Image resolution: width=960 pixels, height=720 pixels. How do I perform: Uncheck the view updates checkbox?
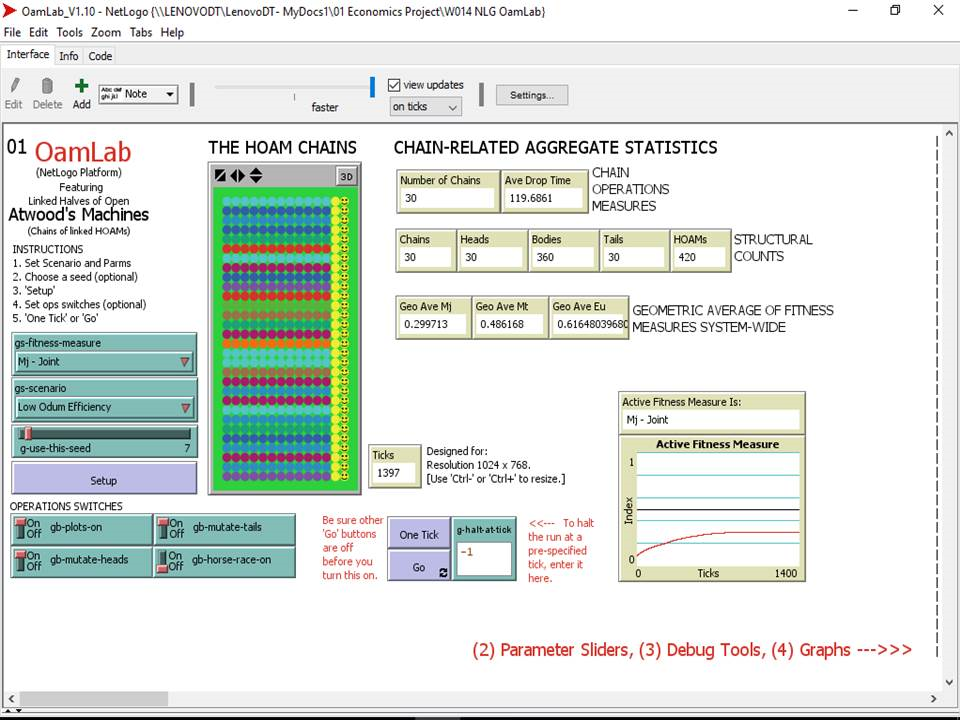[x=394, y=85]
